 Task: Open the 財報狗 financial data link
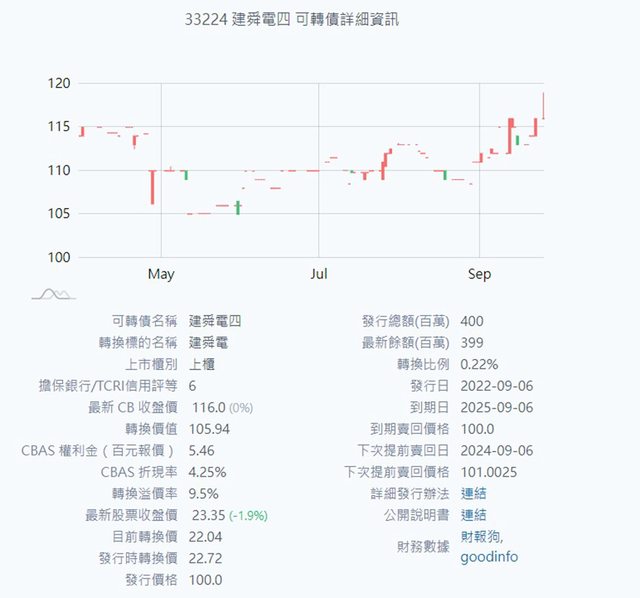(480, 536)
